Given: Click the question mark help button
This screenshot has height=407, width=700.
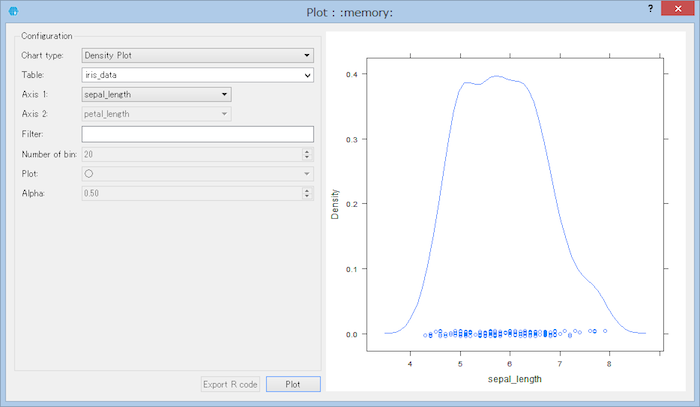Looking at the screenshot, I should 650,8.
